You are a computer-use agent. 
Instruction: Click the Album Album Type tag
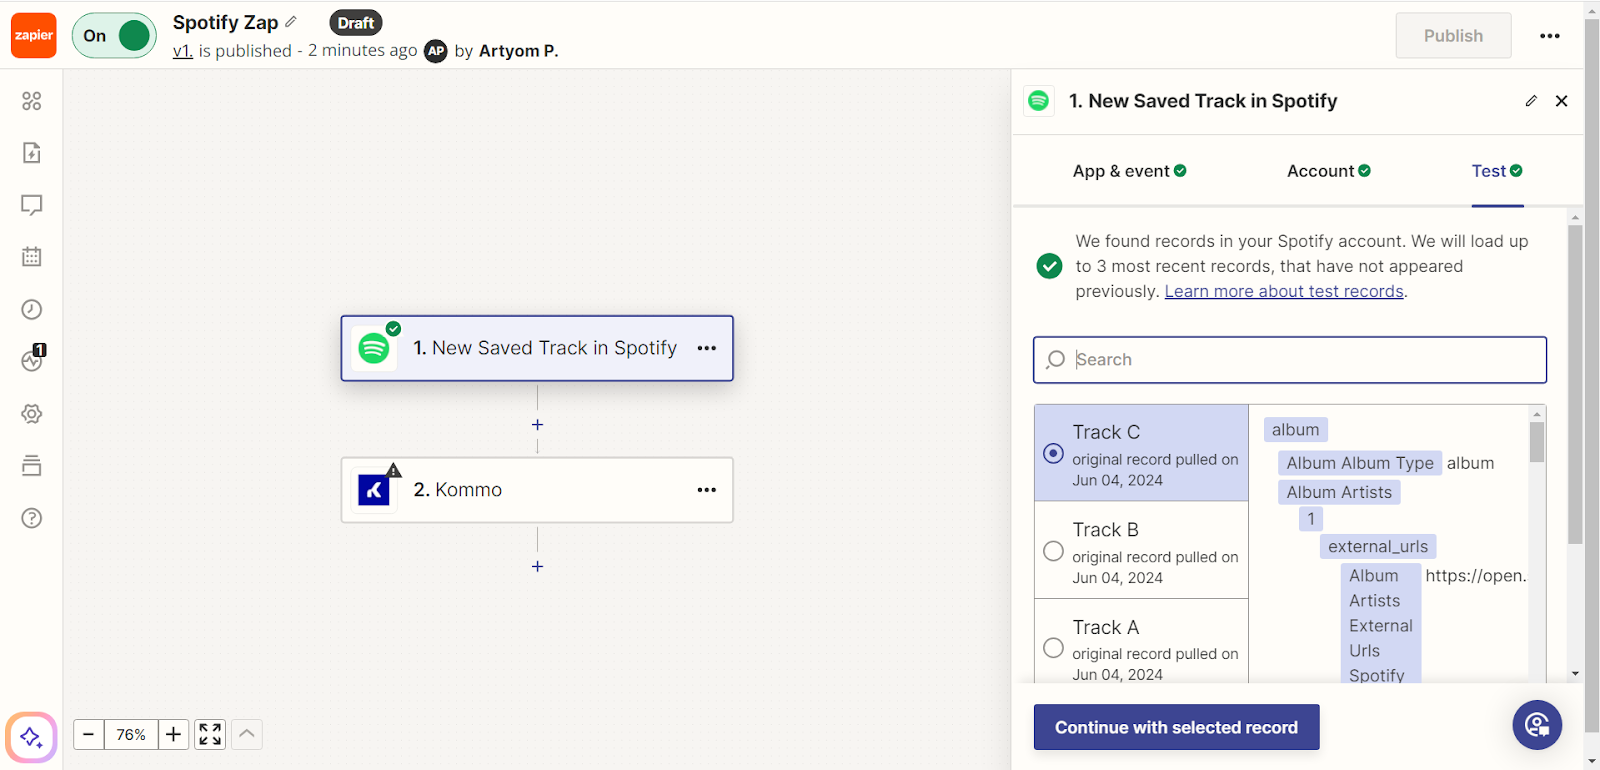pos(1360,463)
